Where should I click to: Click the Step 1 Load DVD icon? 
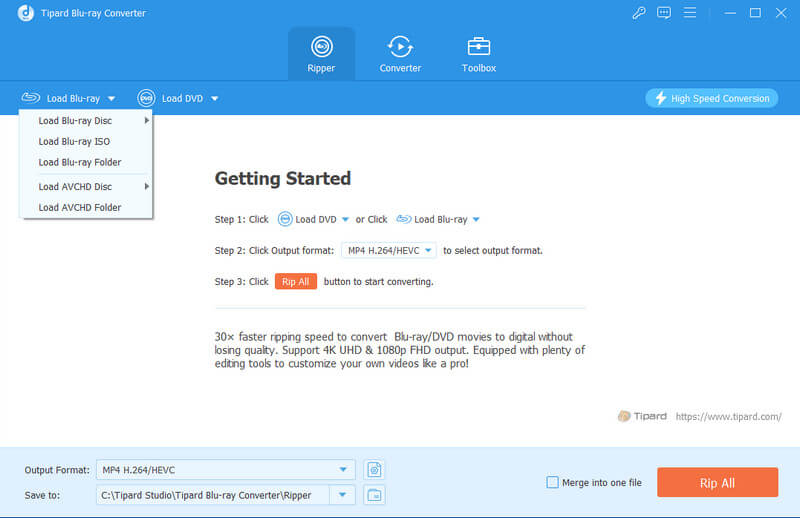[285, 219]
